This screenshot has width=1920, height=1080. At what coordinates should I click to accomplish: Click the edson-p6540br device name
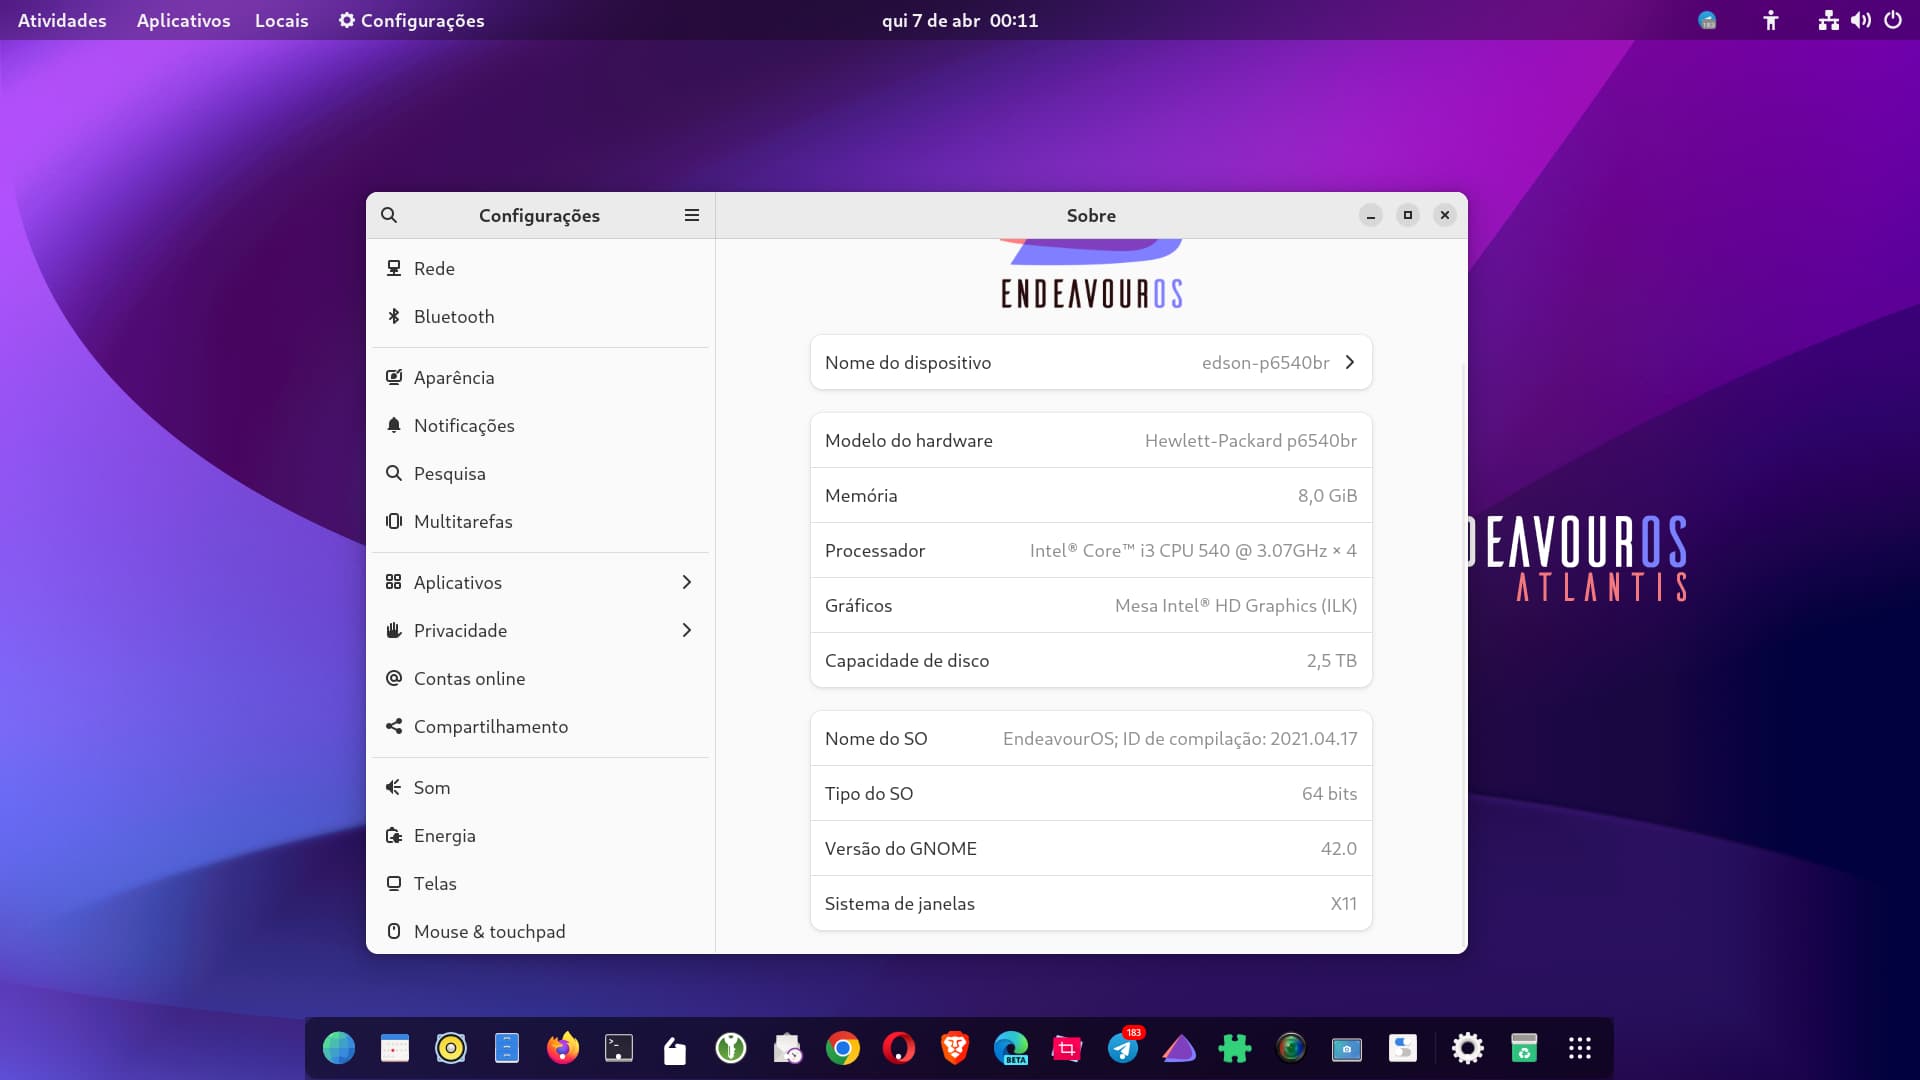tap(1265, 363)
